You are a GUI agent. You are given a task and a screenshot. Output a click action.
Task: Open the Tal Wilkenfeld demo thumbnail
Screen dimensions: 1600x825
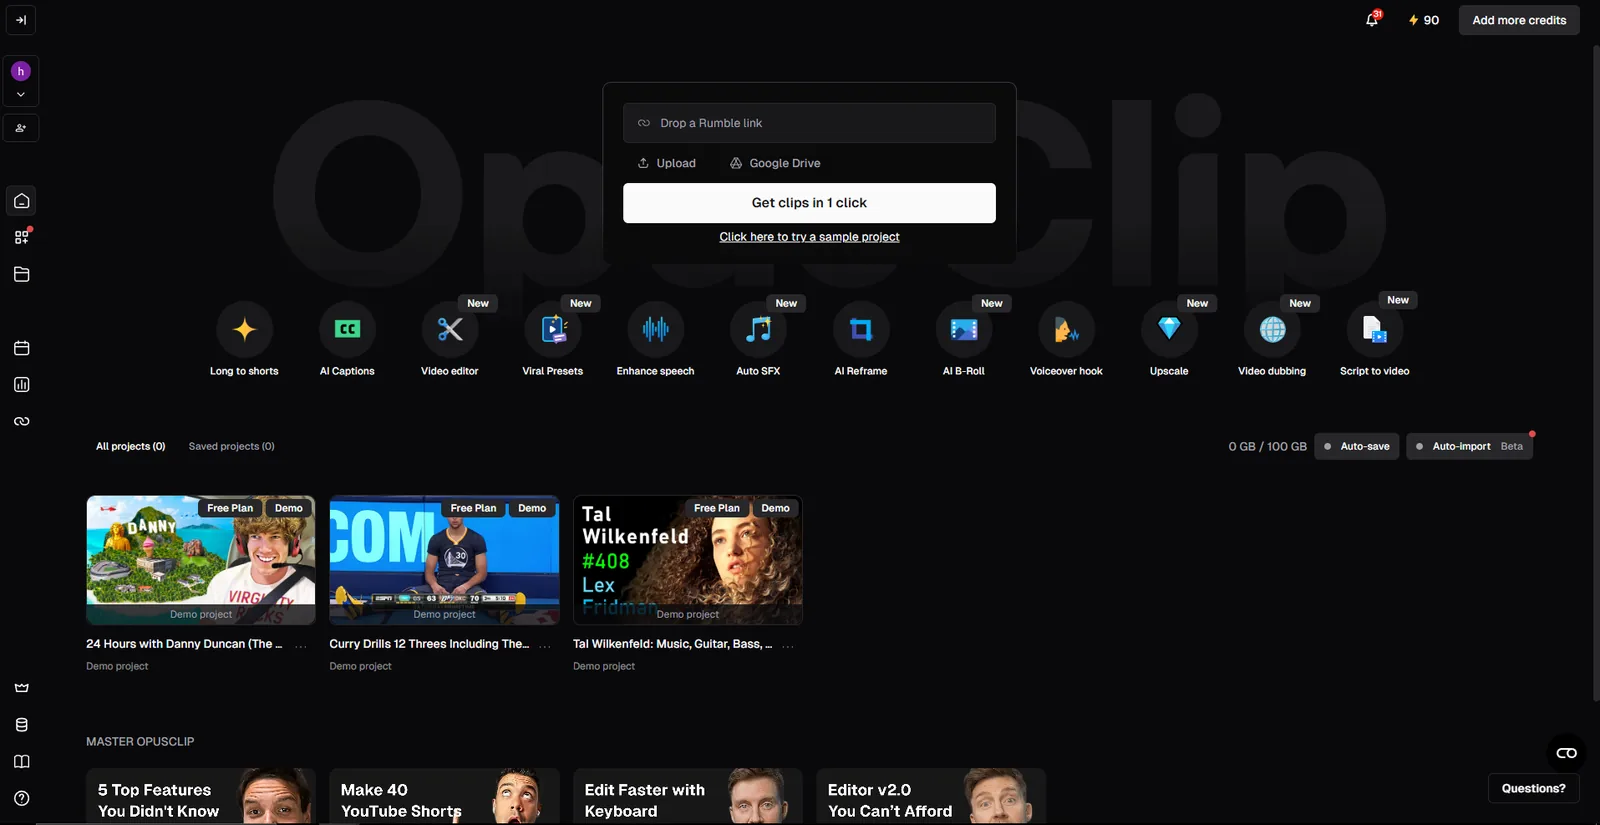[688, 560]
